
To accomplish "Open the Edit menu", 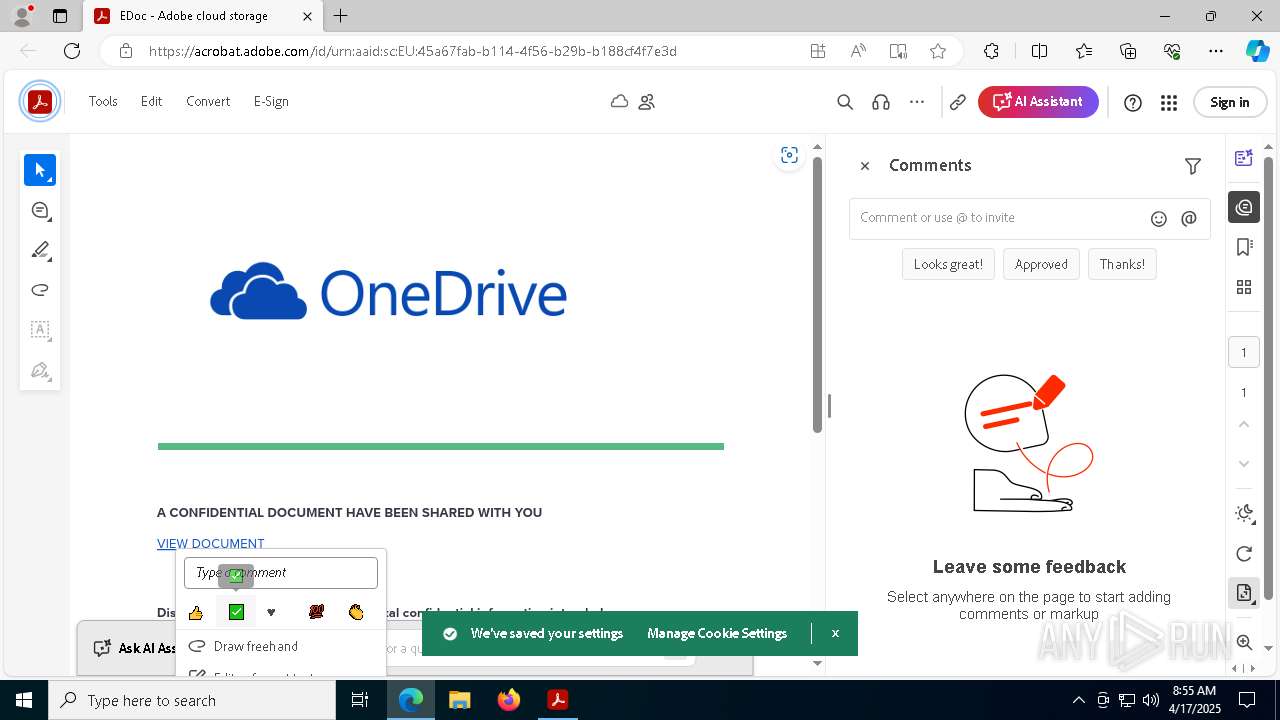I will pyautogui.click(x=151, y=101).
